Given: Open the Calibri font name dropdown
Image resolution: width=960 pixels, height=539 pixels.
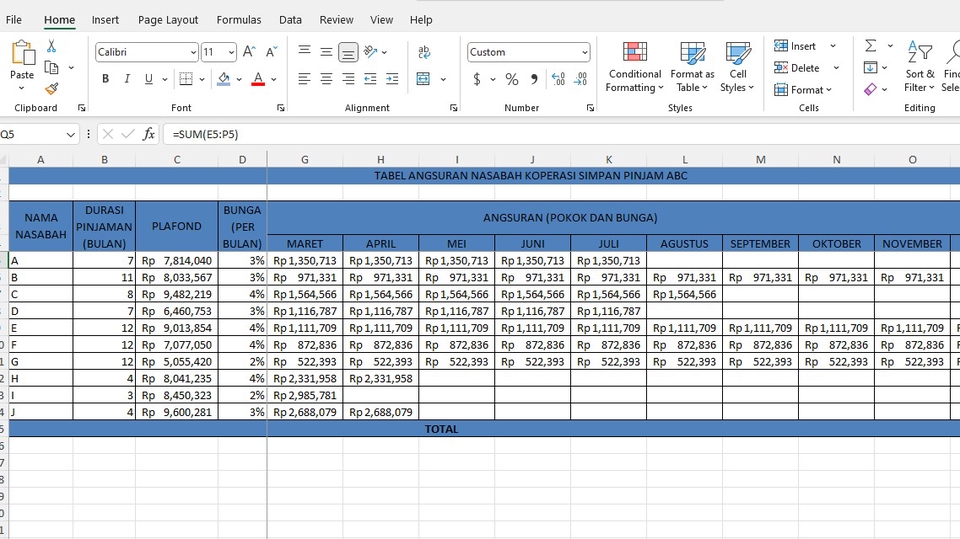Looking at the screenshot, I should 193,52.
